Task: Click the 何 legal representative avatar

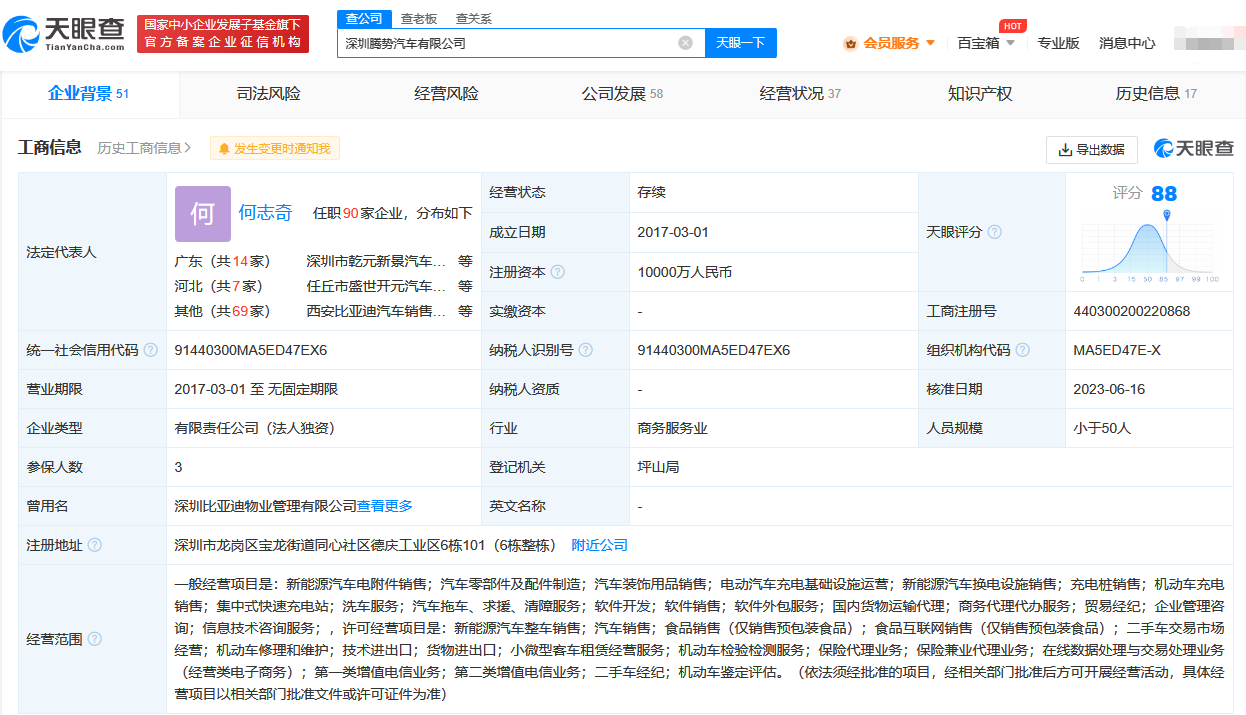Action: click(203, 213)
